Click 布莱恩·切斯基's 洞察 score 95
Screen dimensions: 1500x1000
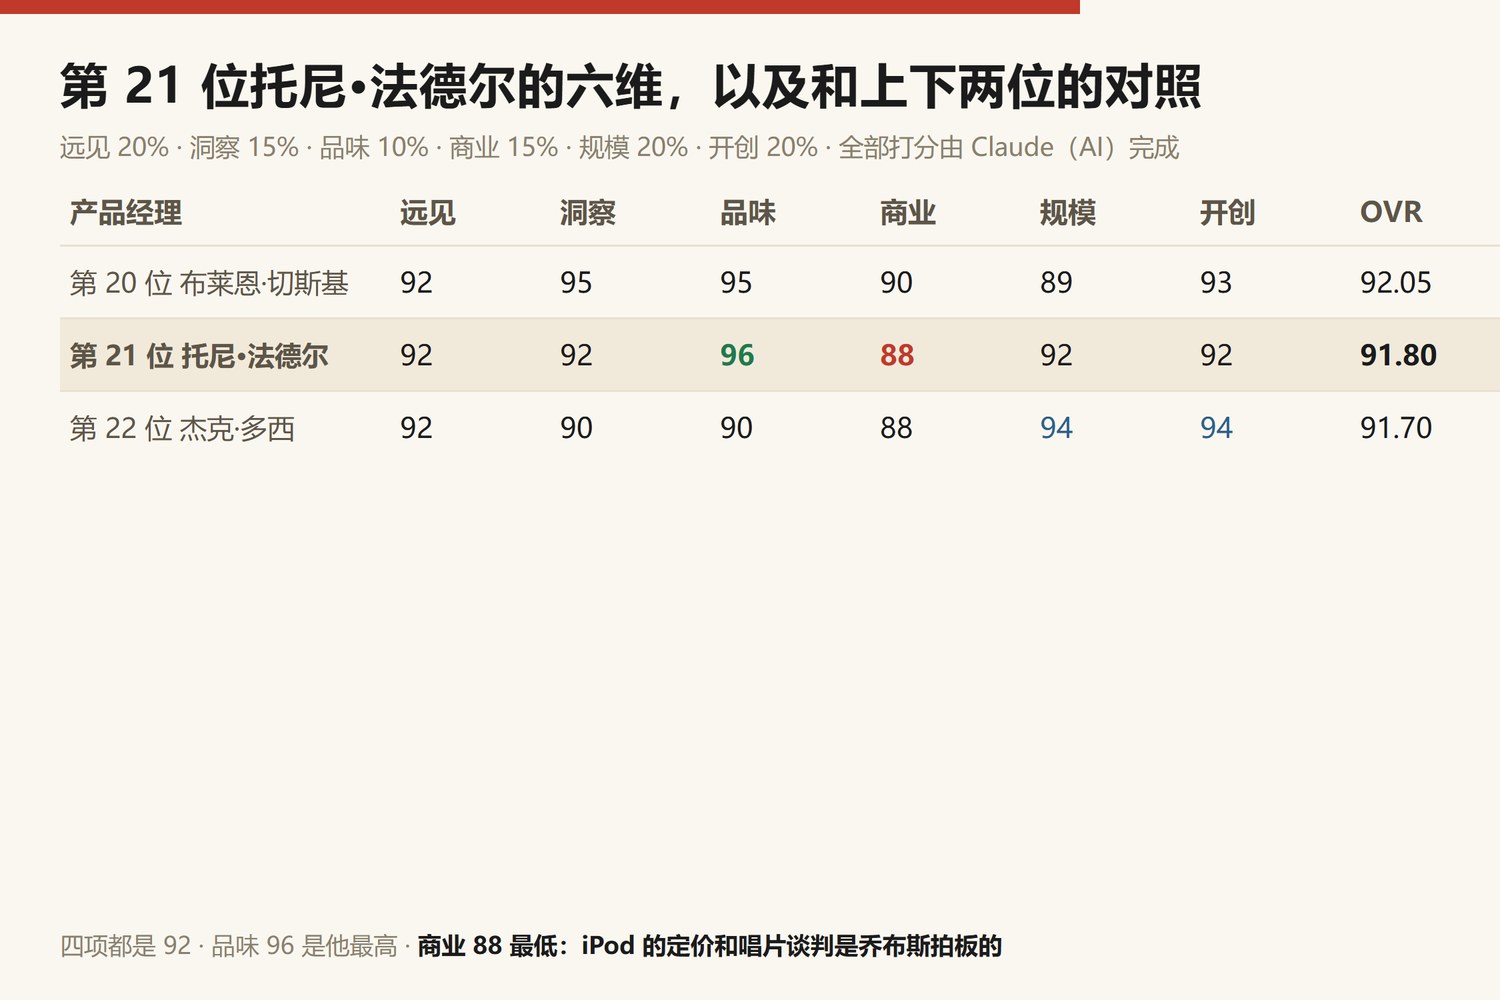point(576,283)
